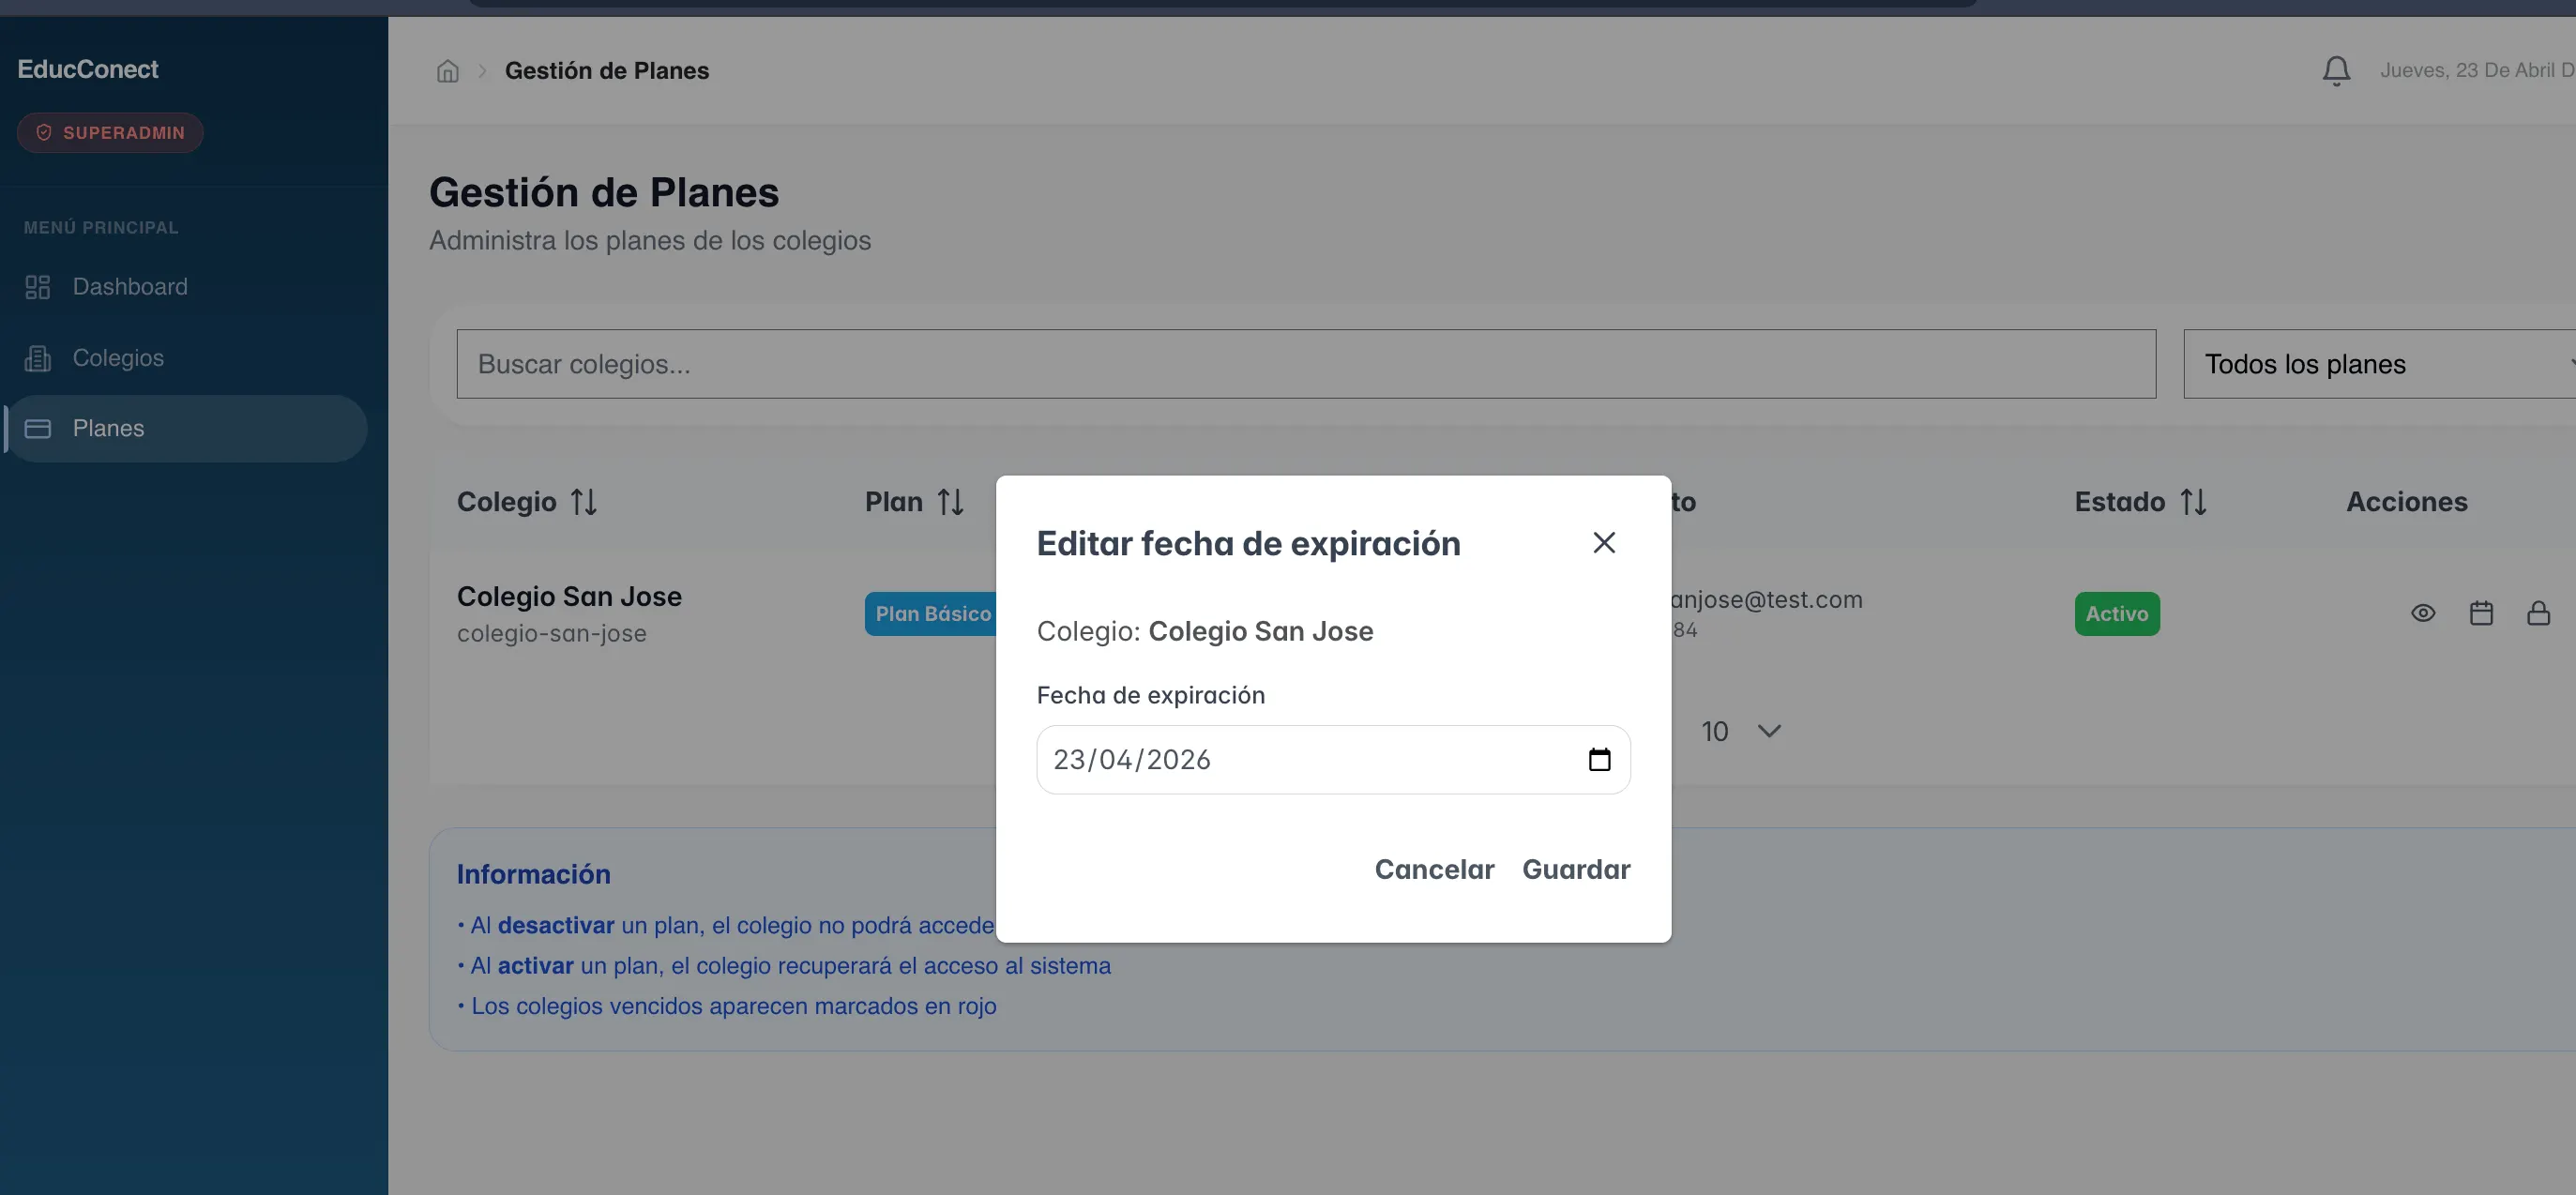Close the Editar fecha de expiración dialog
This screenshot has width=2576, height=1195.
tap(1604, 543)
